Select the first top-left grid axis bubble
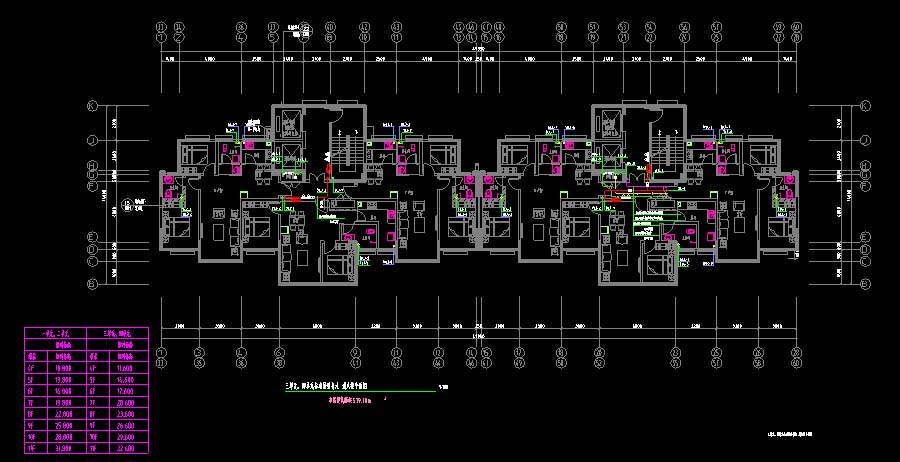 coord(161,30)
